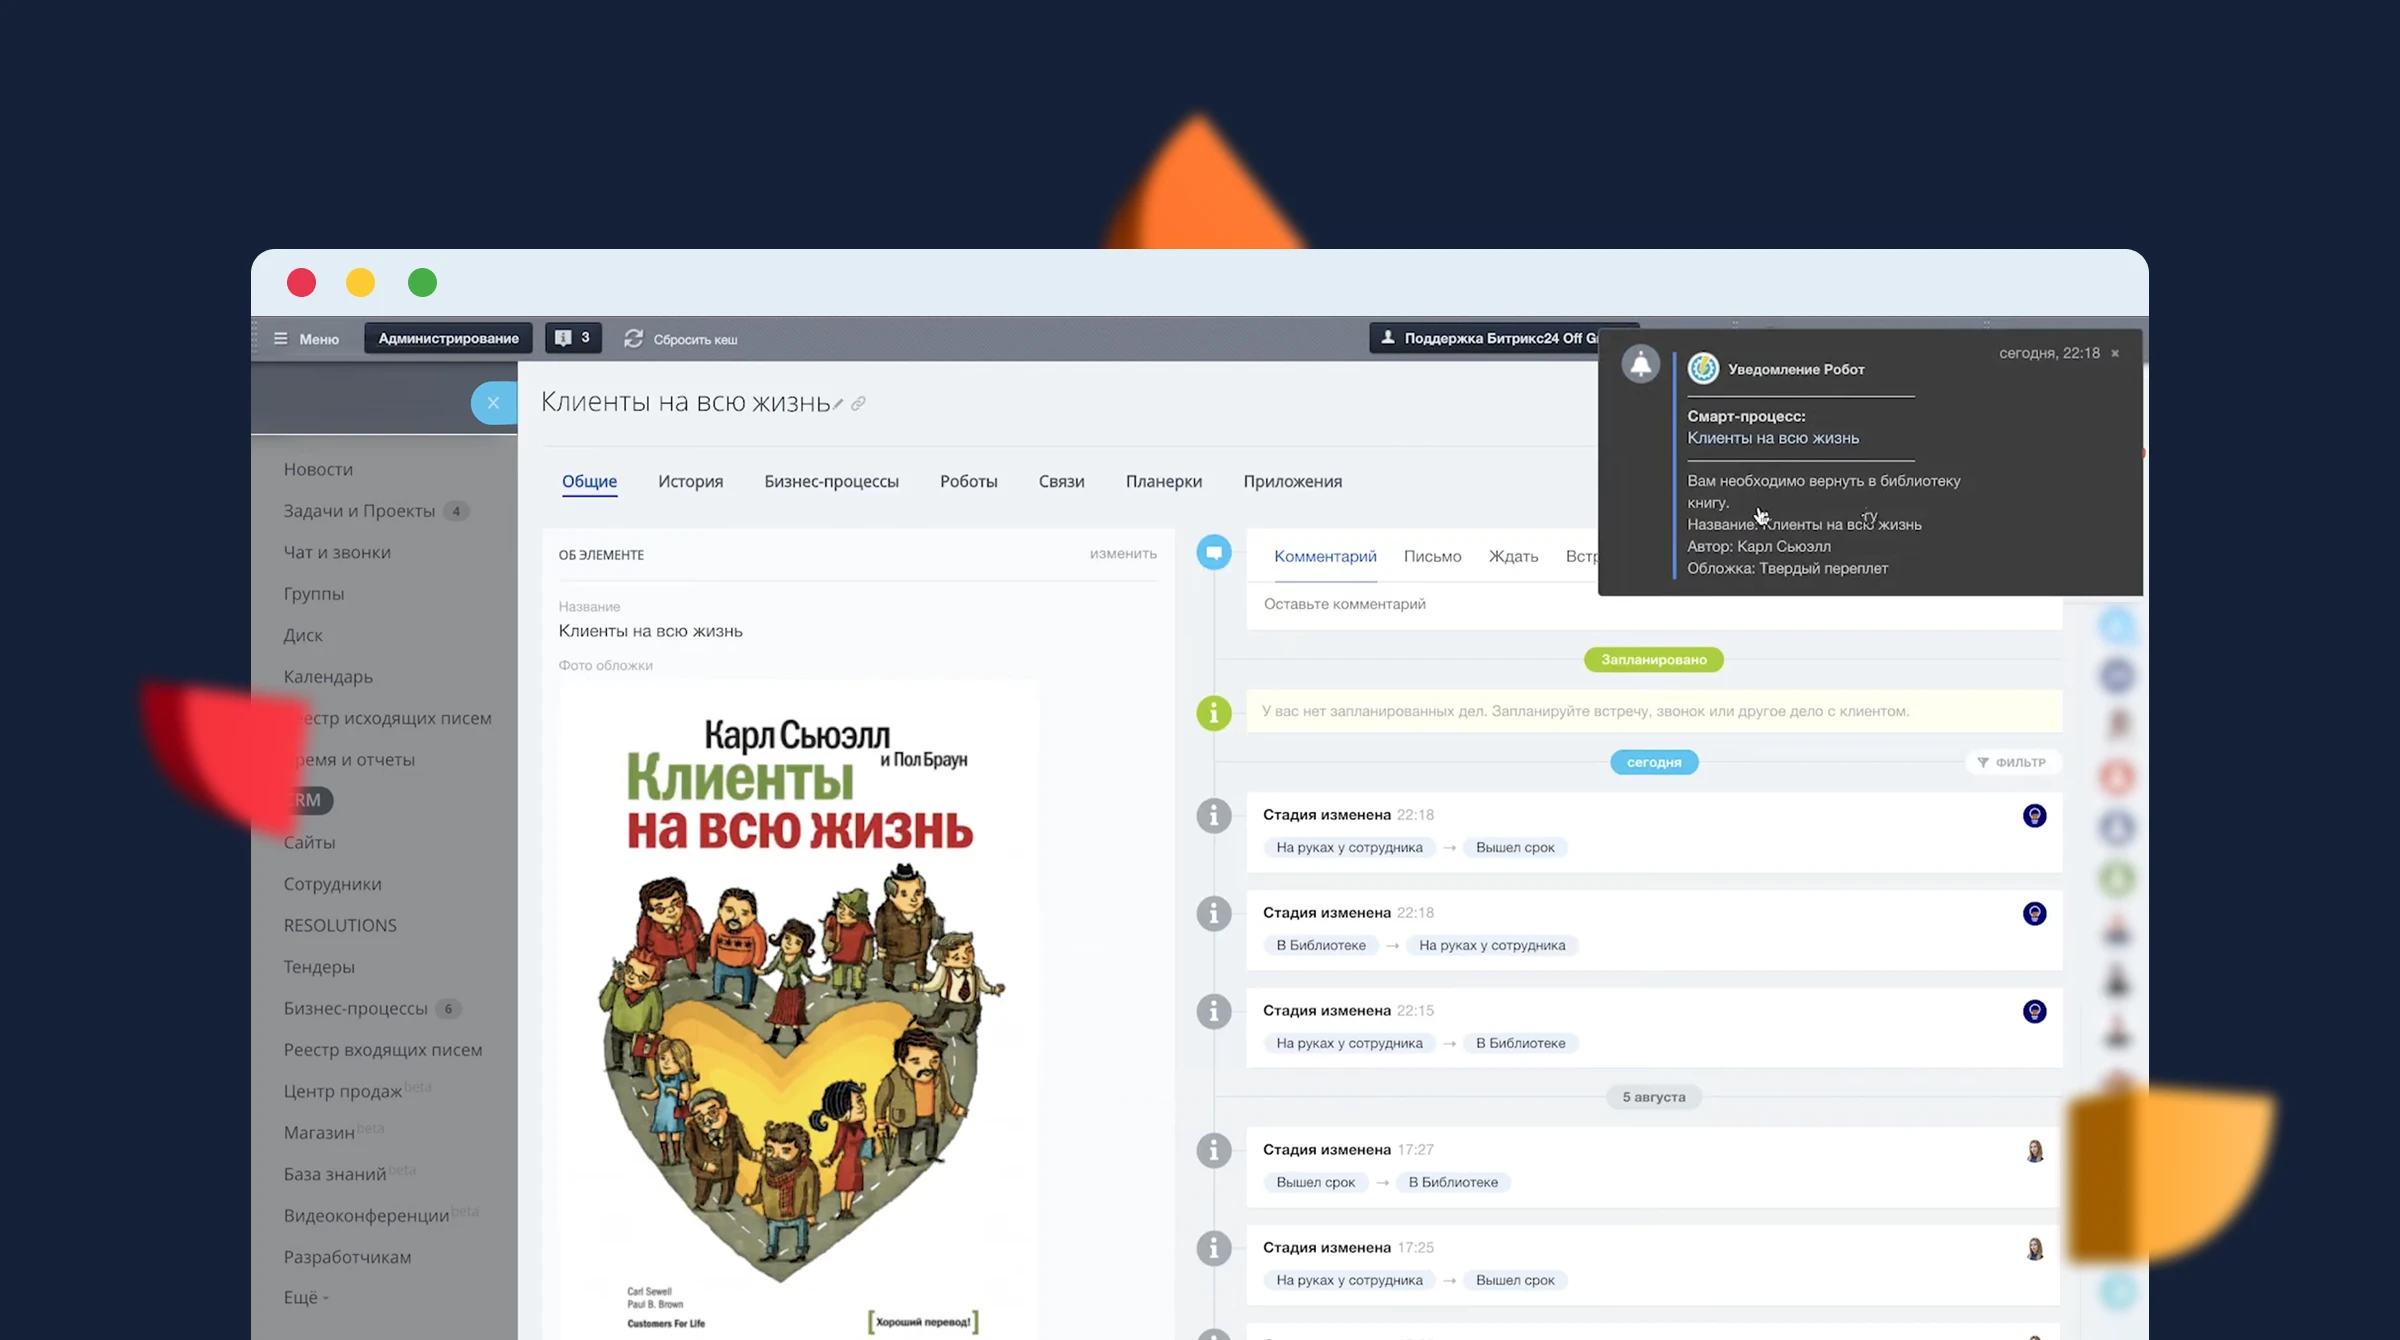Close the blue slider panel button

point(493,403)
